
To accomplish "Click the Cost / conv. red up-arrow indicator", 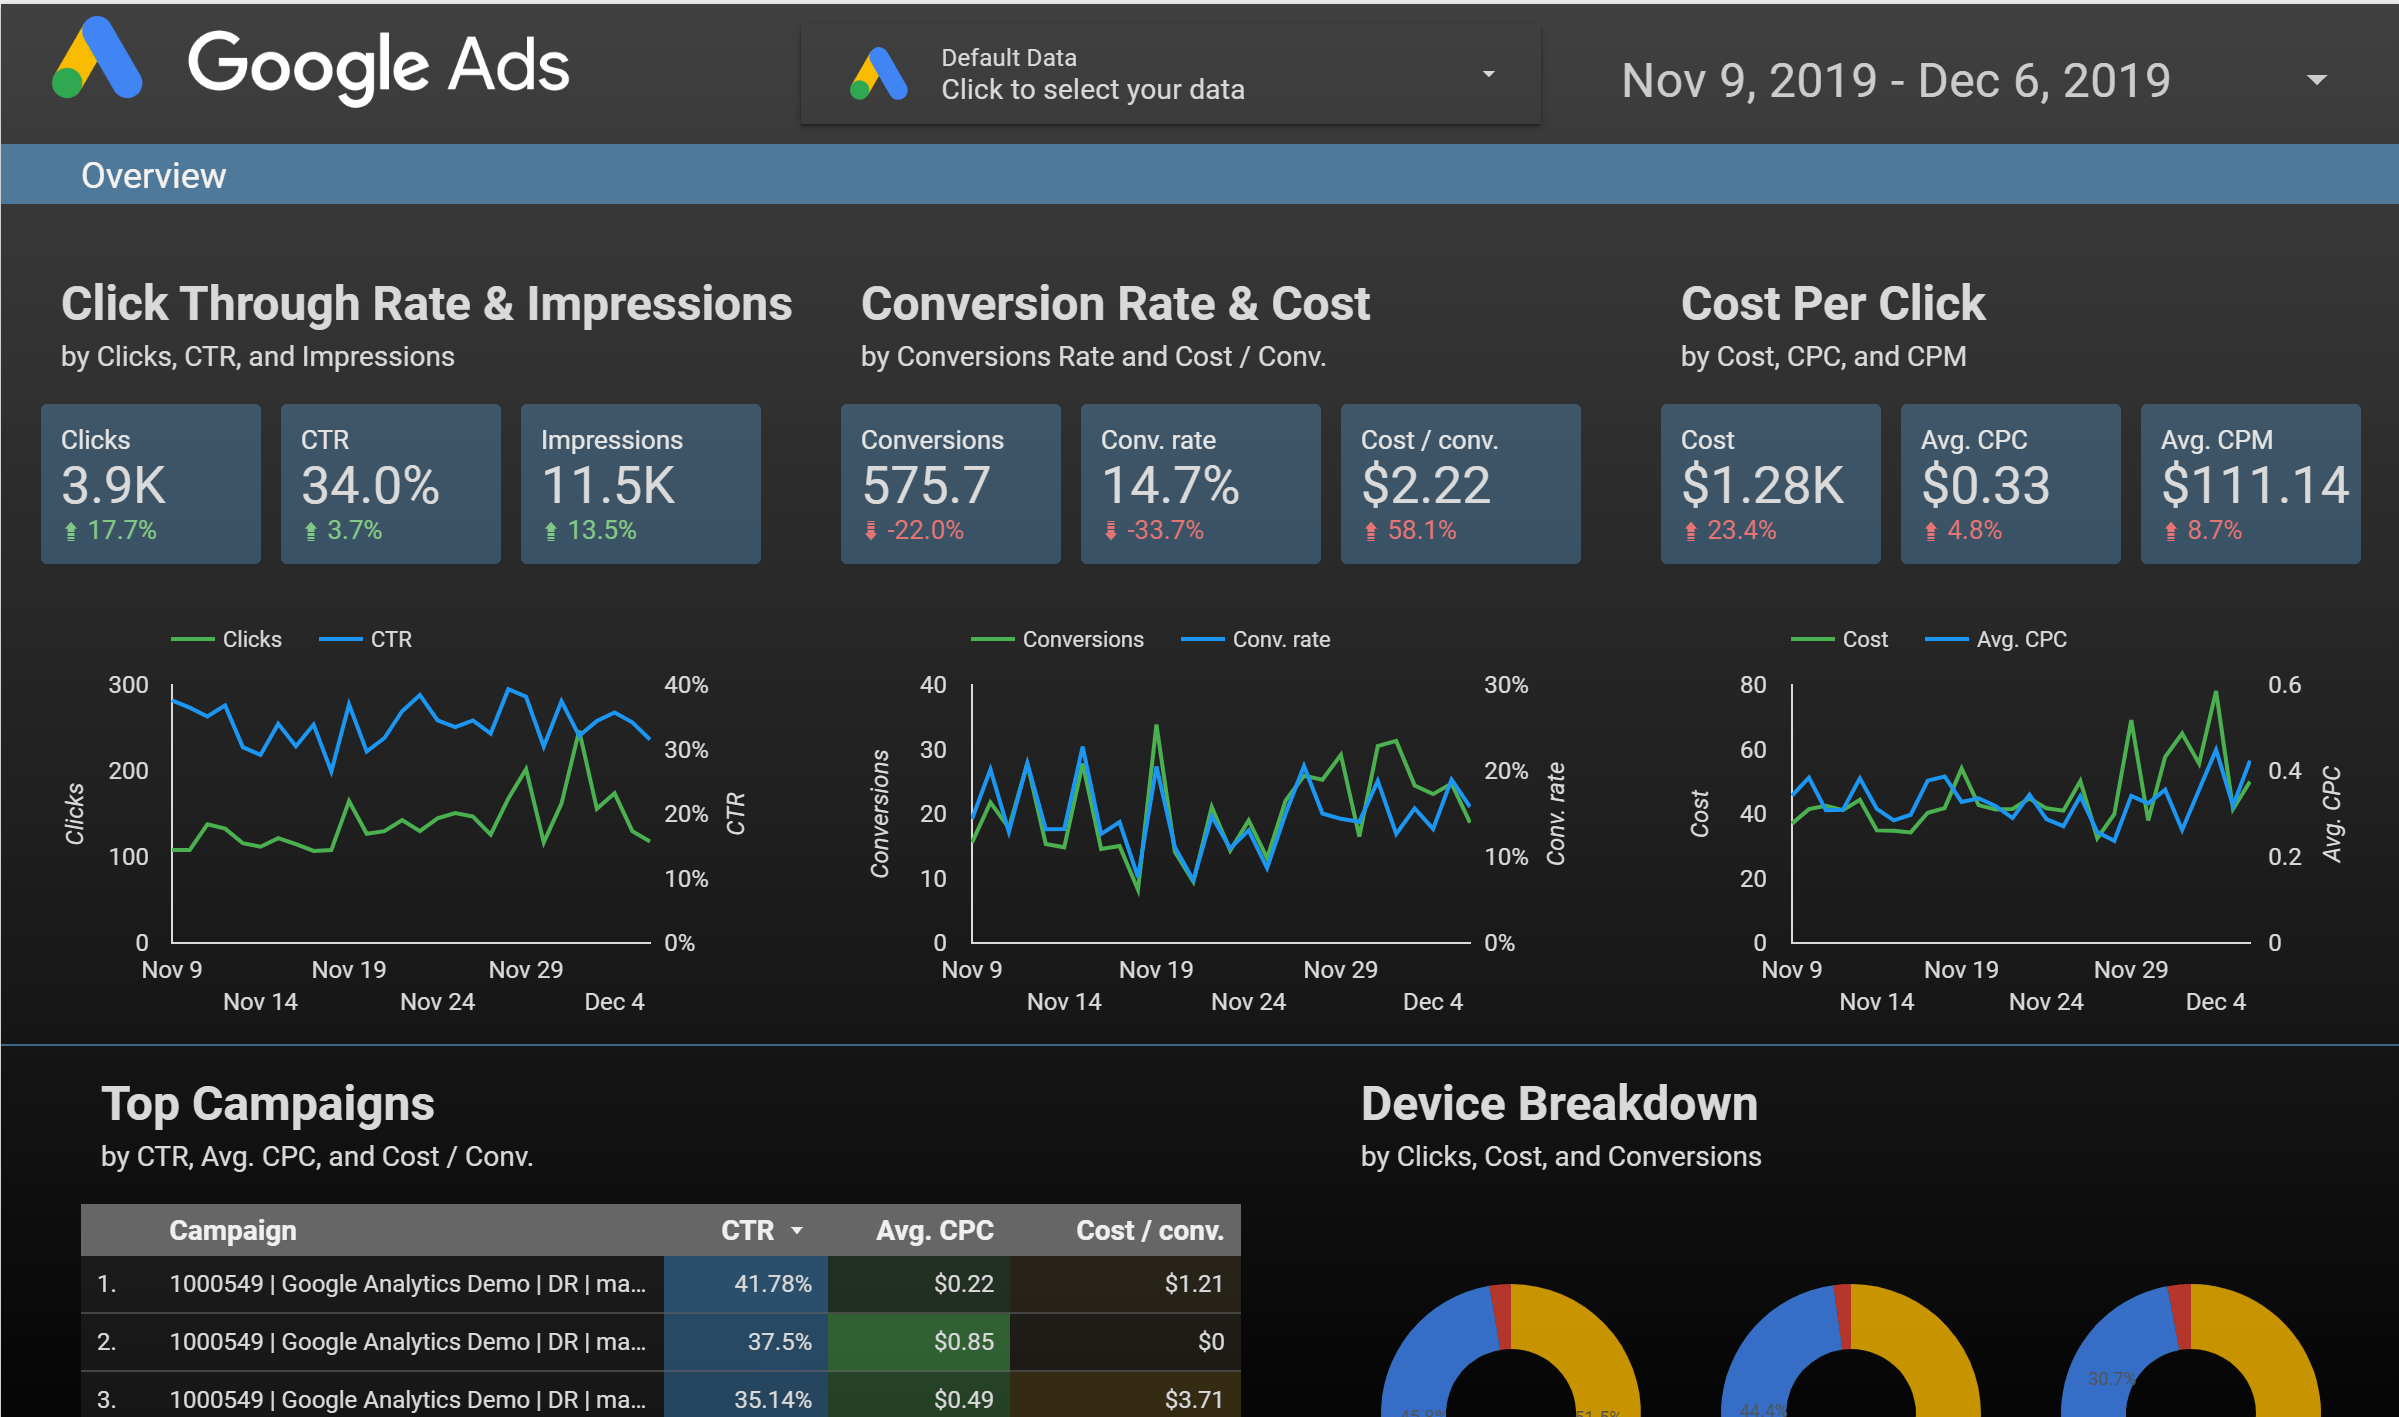I will [1371, 531].
